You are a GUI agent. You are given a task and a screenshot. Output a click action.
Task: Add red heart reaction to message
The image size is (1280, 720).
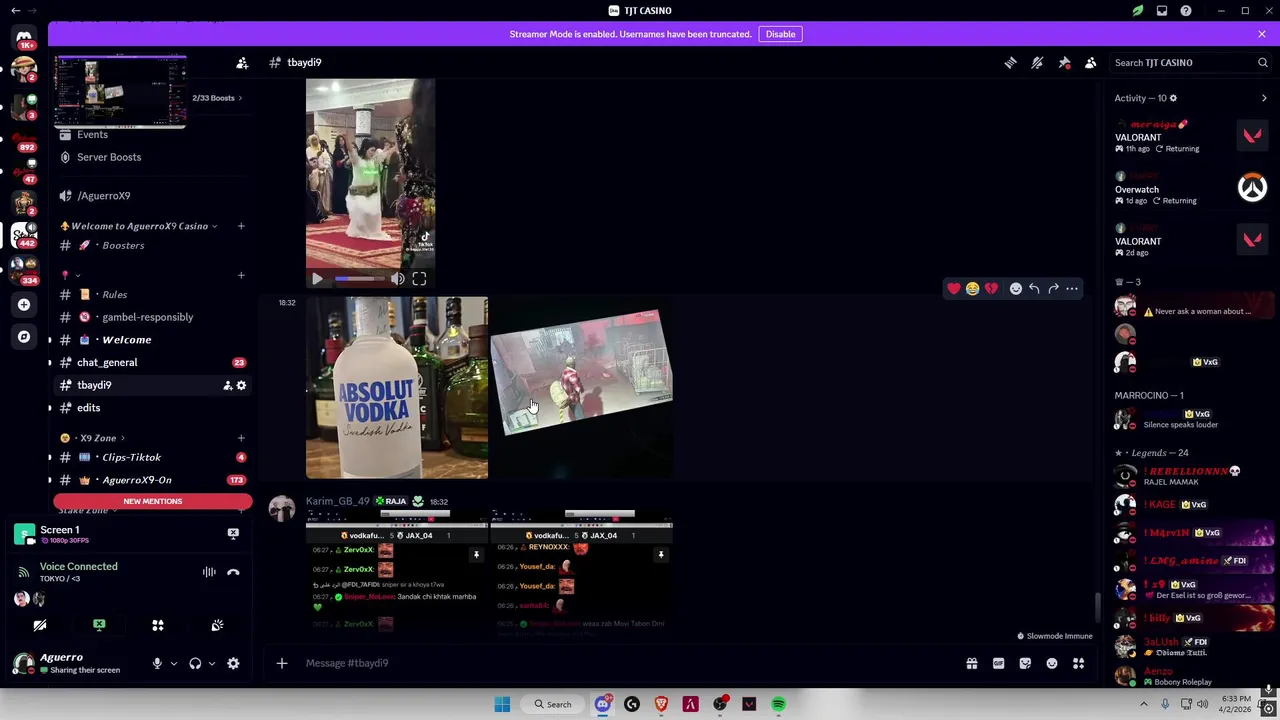click(954, 289)
